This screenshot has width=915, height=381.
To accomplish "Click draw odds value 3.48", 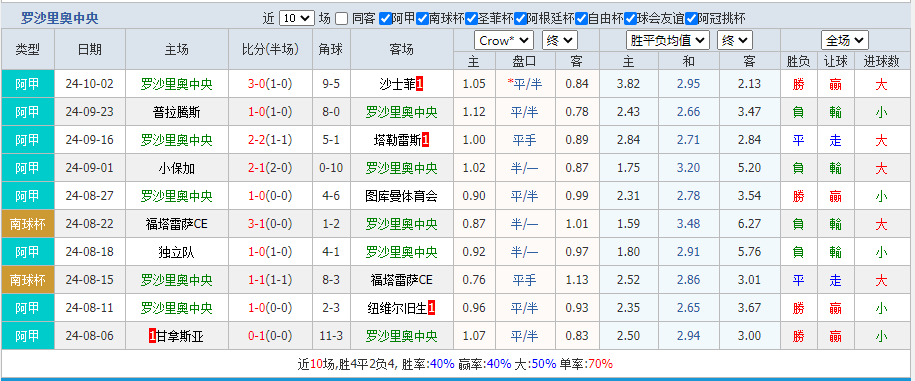I will pyautogui.click(x=689, y=224).
